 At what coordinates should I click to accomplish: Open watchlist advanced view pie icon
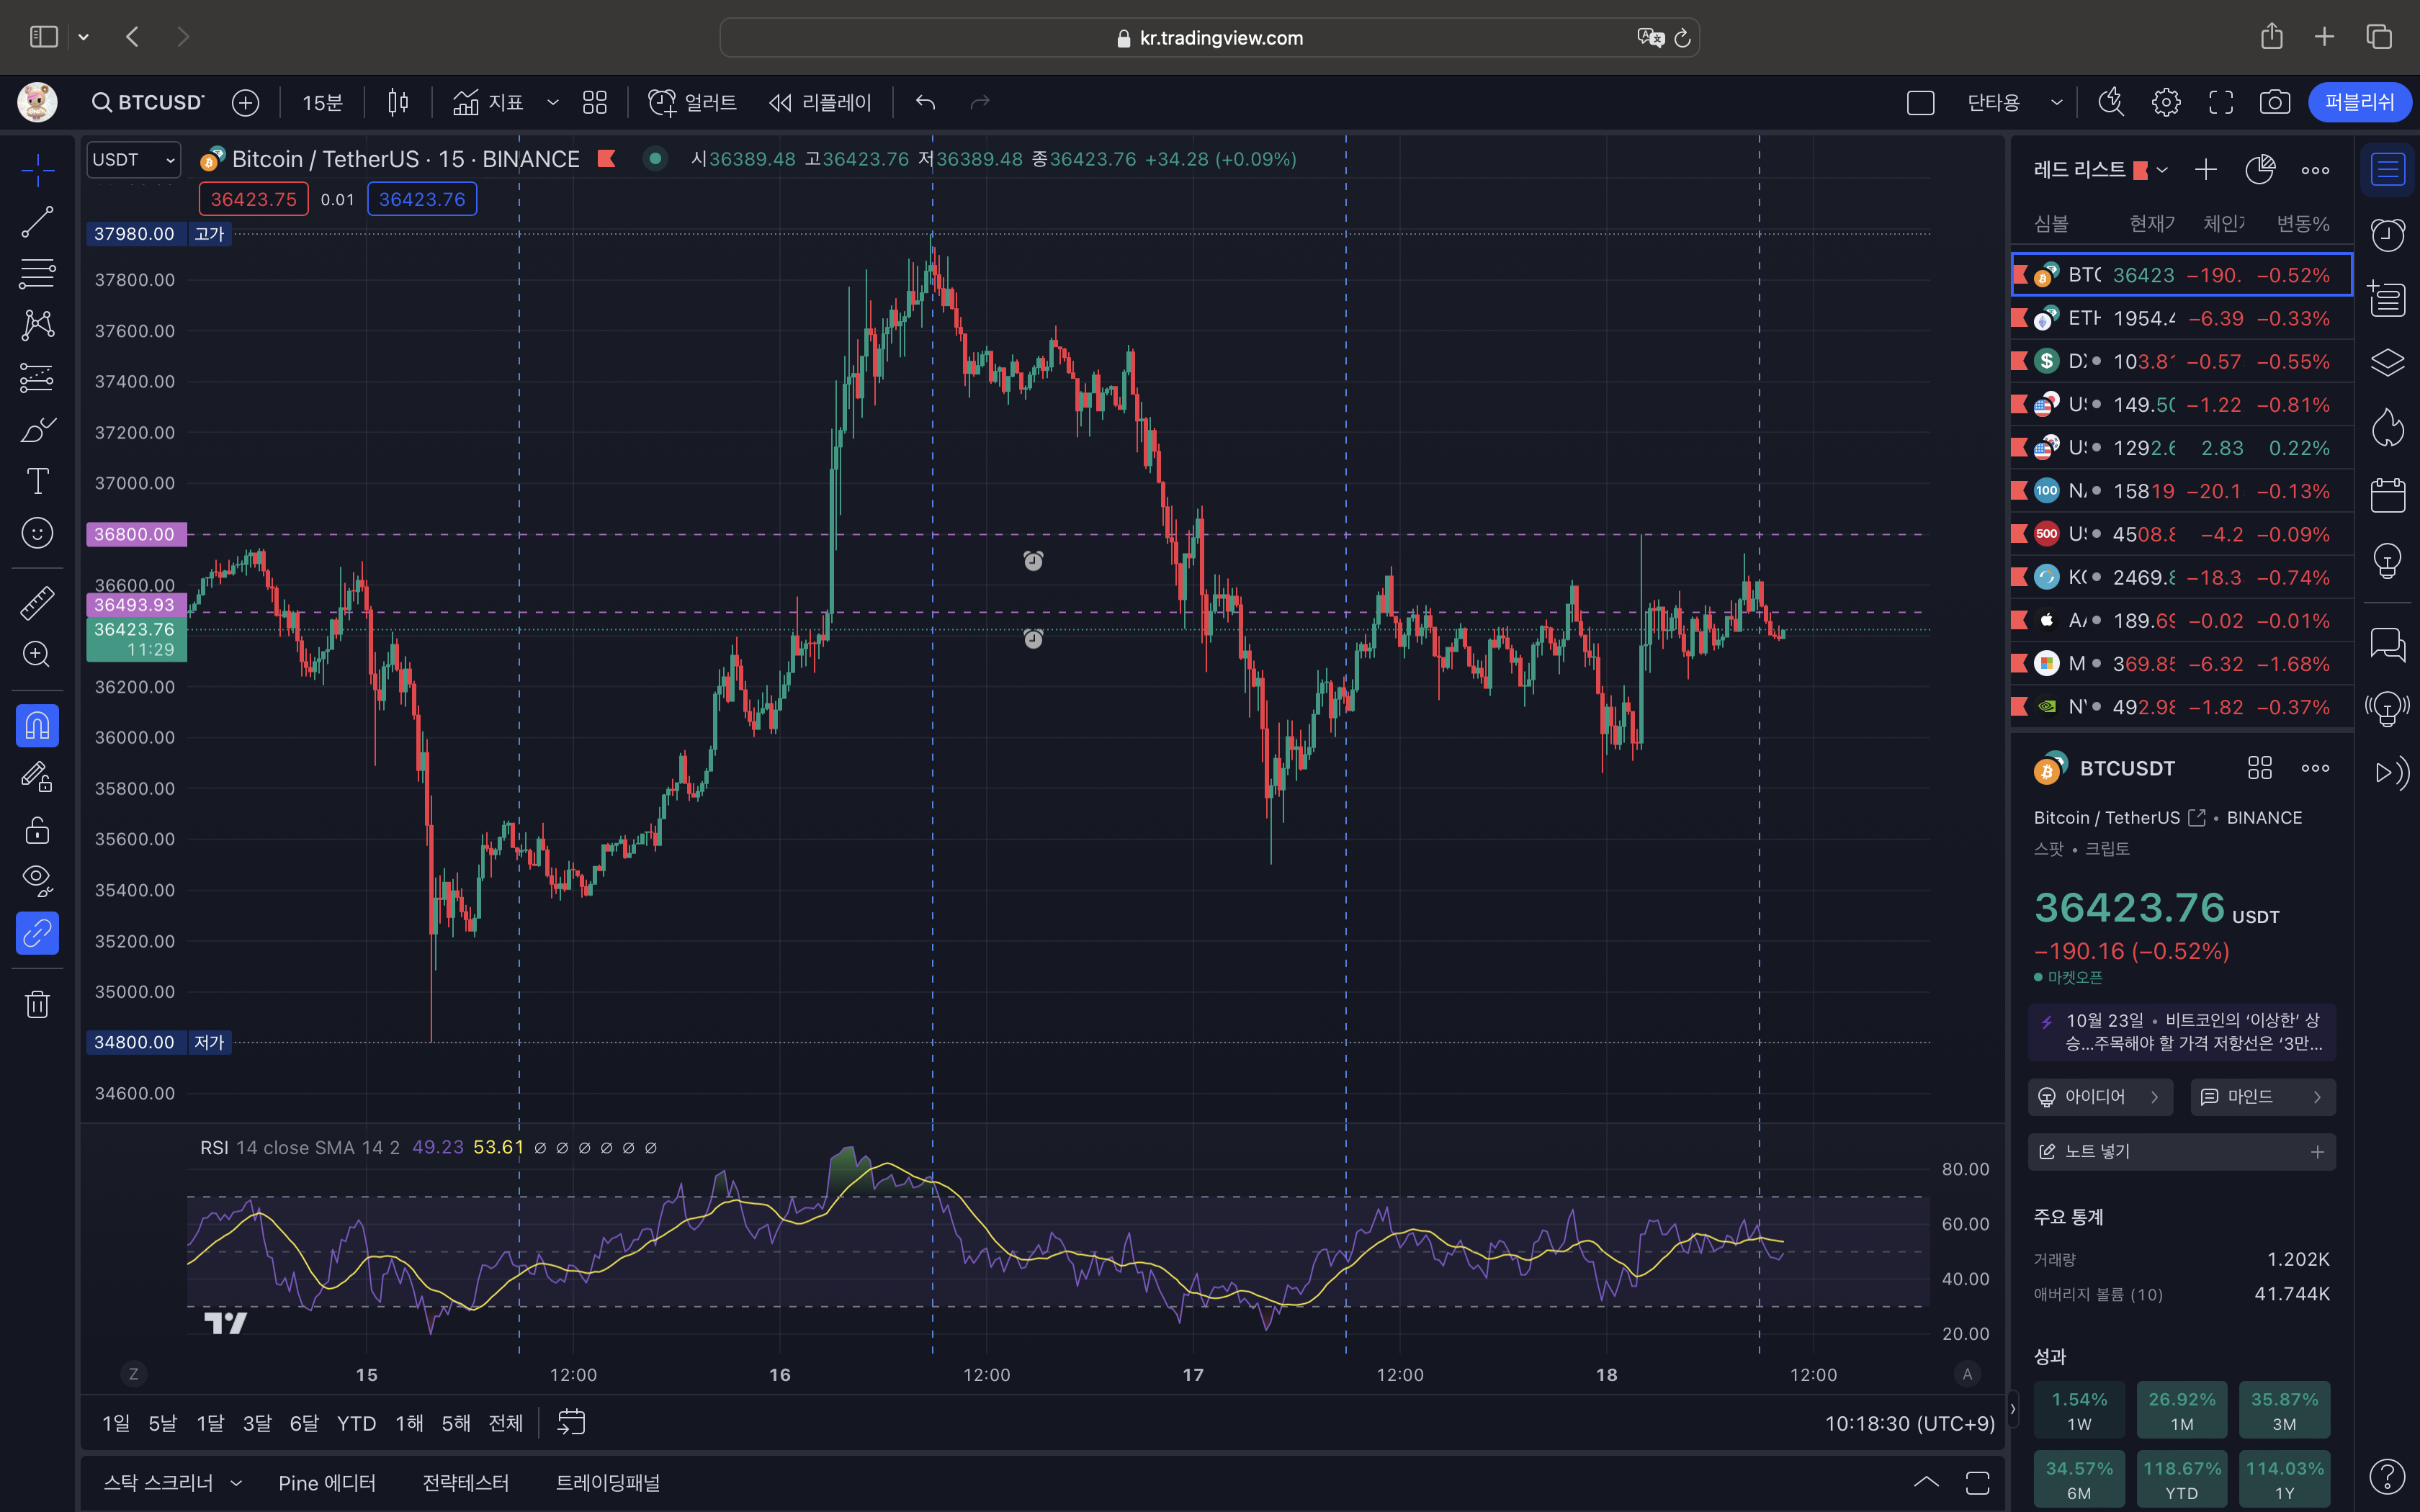(x=2260, y=170)
